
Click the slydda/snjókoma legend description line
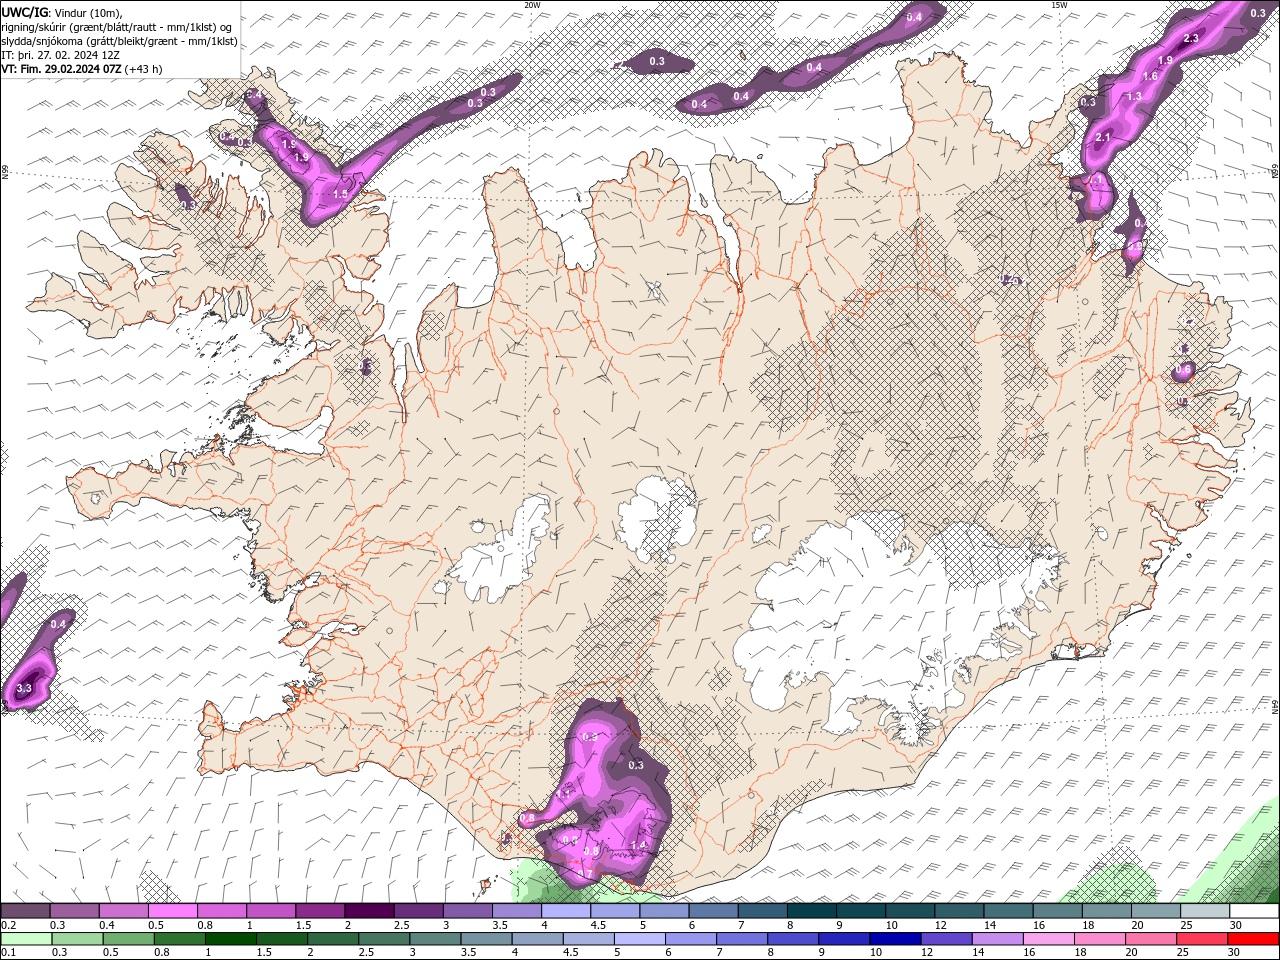(119, 41)
